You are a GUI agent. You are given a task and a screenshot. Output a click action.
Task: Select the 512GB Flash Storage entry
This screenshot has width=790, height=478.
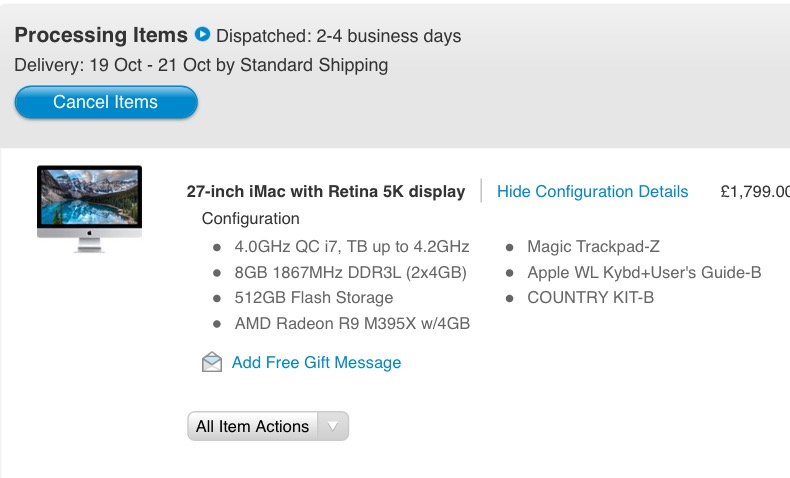tap(314, 297)
